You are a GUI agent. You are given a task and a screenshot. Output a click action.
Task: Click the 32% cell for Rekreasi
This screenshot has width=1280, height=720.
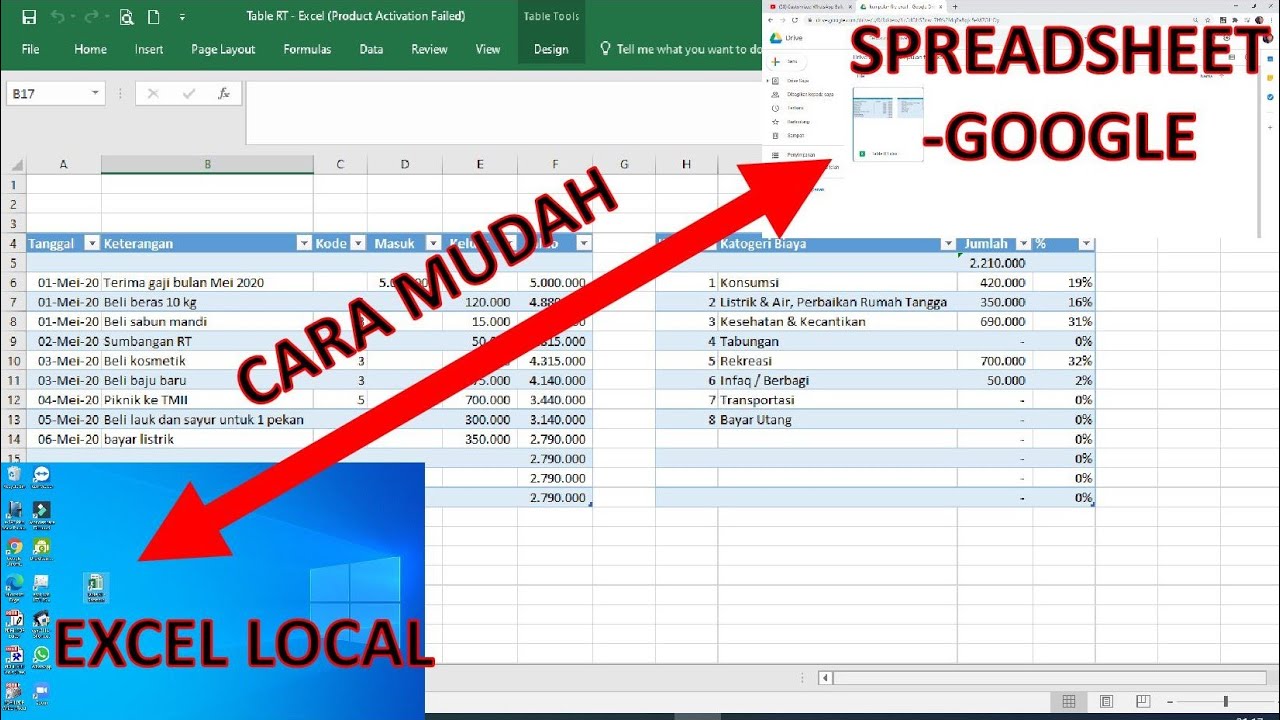click(1064, 361)
